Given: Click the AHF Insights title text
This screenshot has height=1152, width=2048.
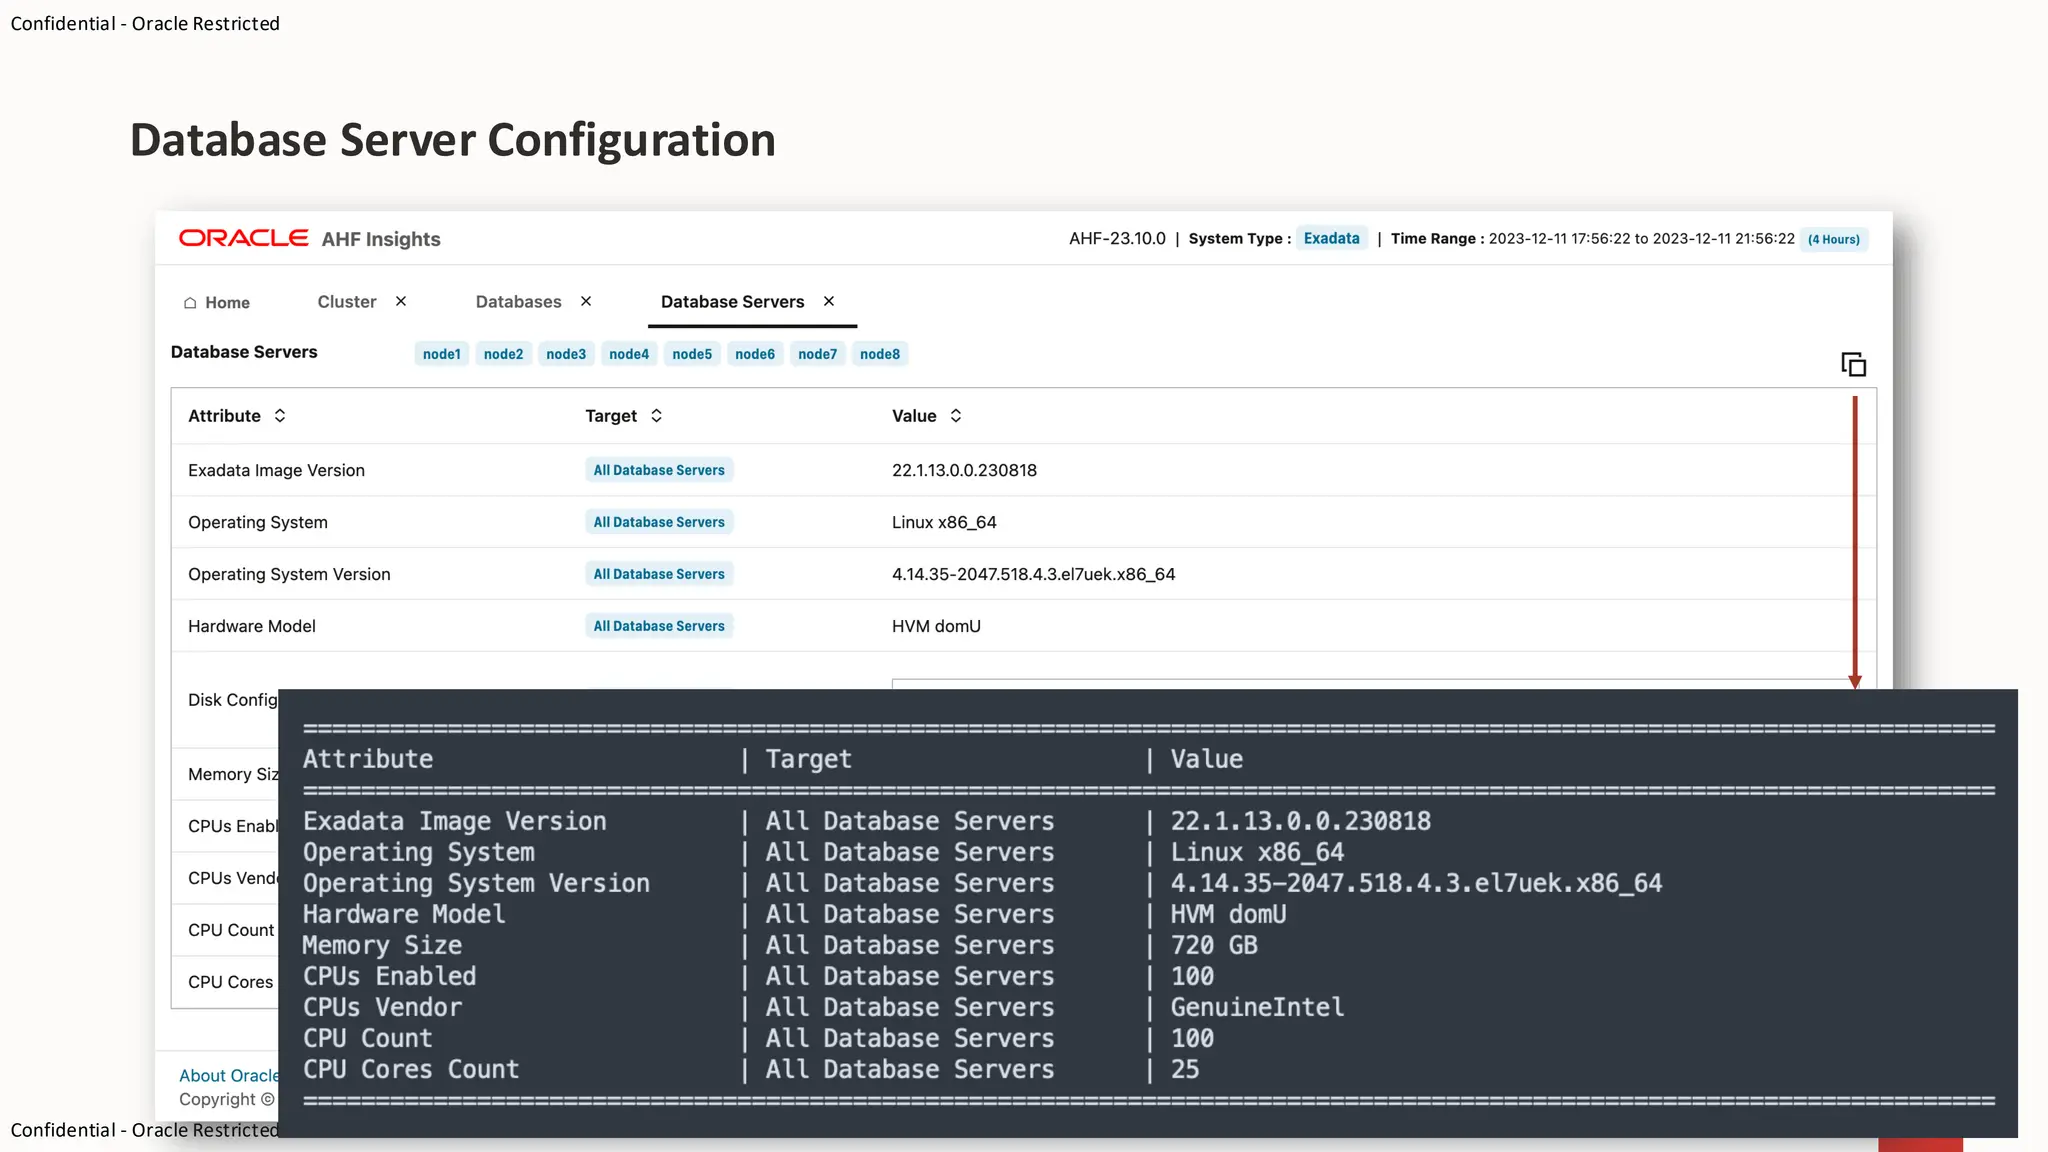Looking at the screenshot, I should (x=381, y=239).
